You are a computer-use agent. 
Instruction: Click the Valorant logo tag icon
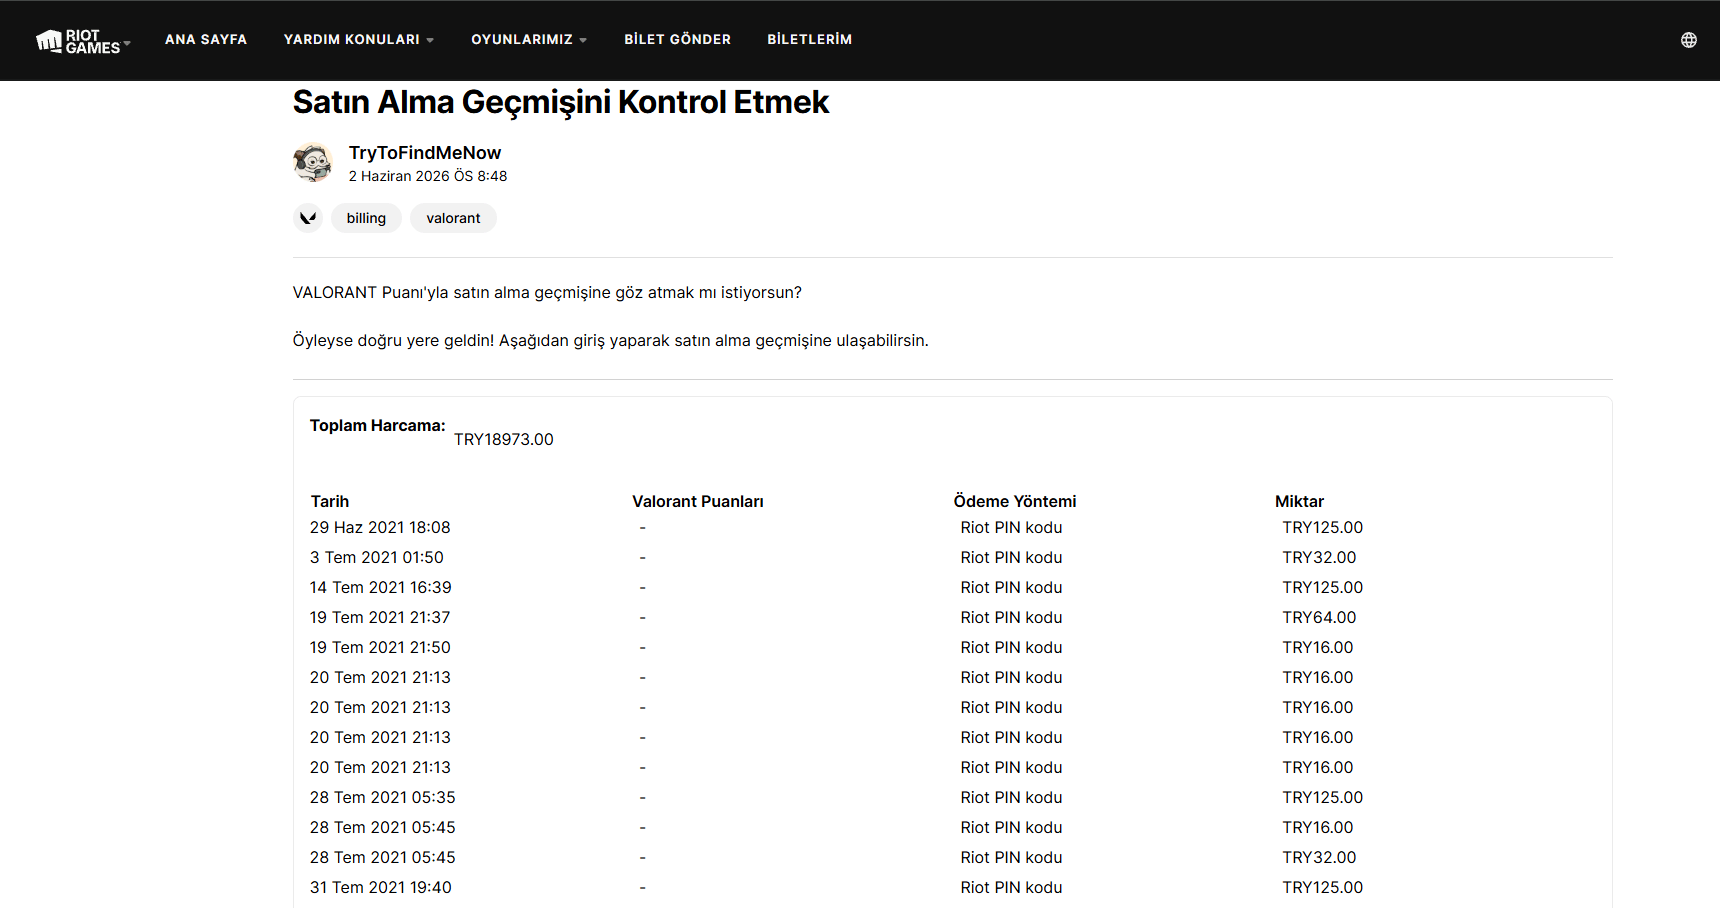coord(308,218)
